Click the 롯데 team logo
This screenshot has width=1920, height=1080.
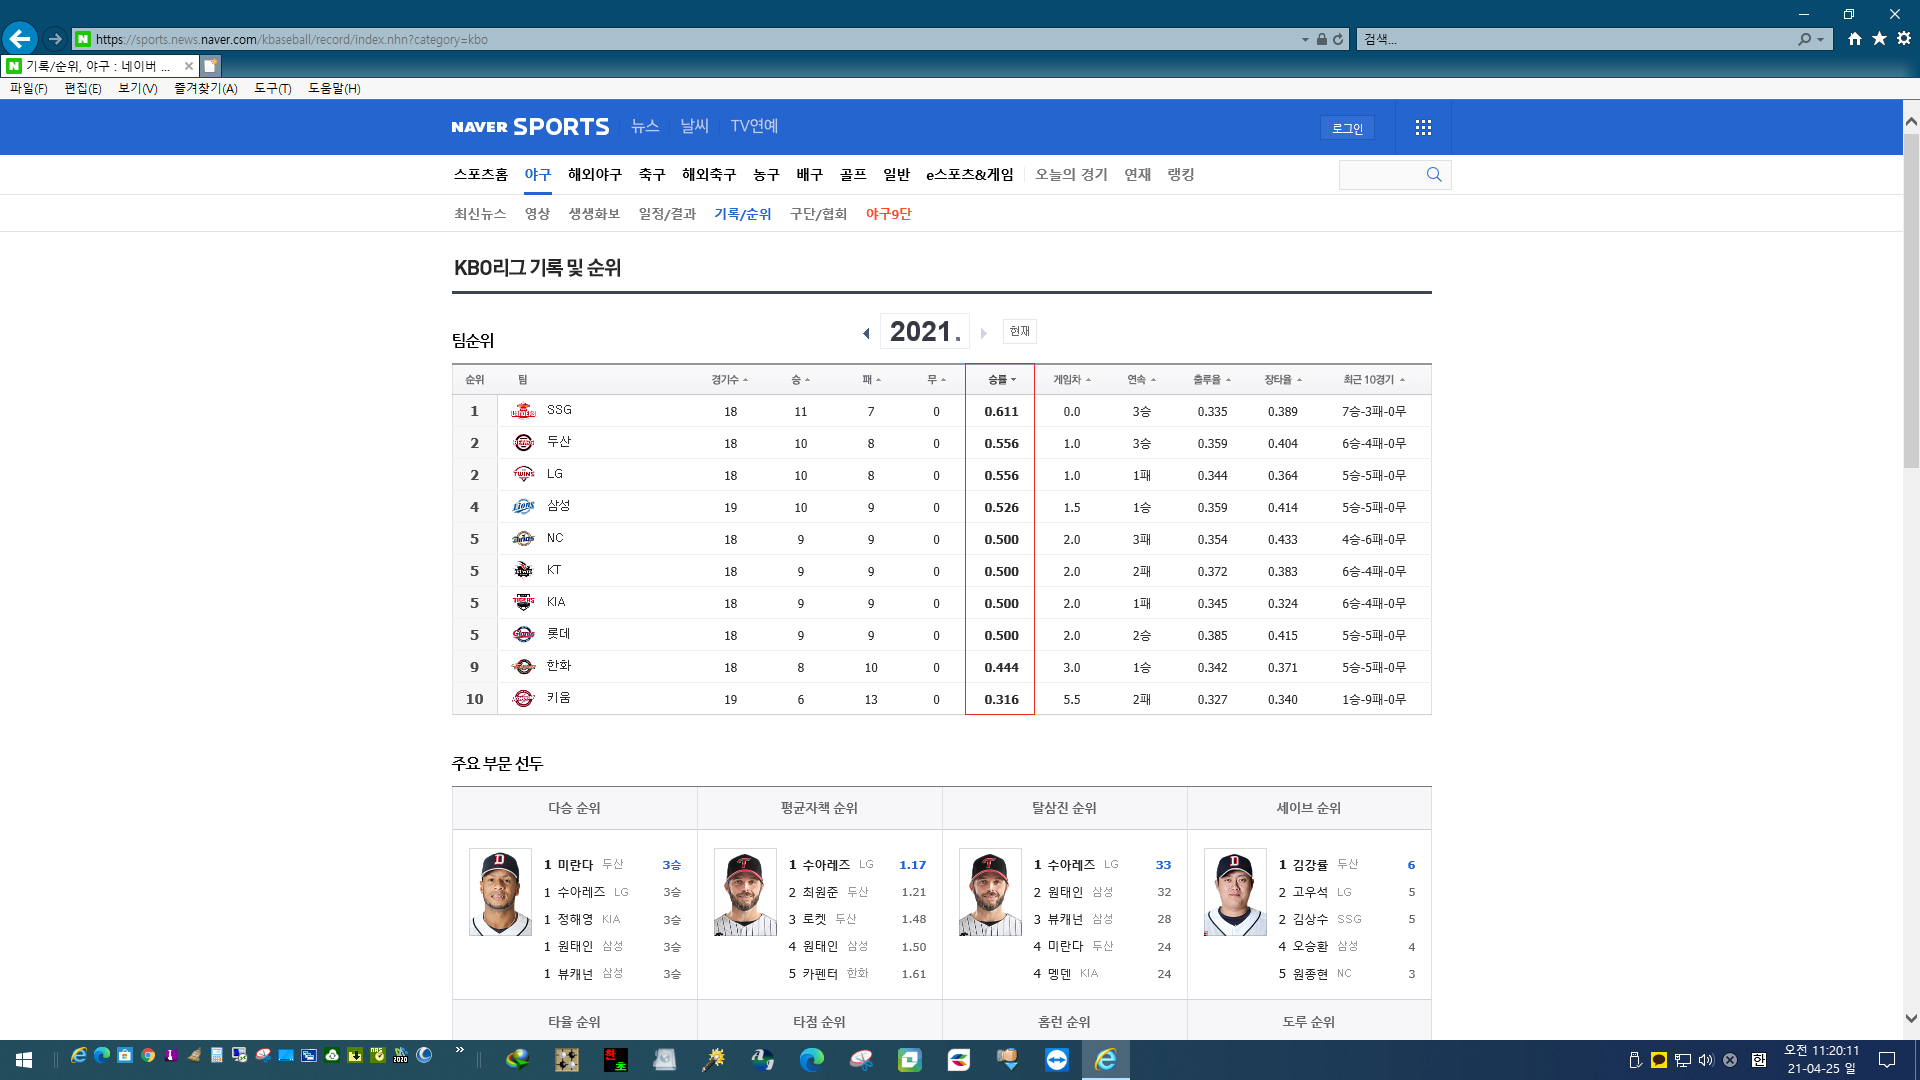(523, 635)
